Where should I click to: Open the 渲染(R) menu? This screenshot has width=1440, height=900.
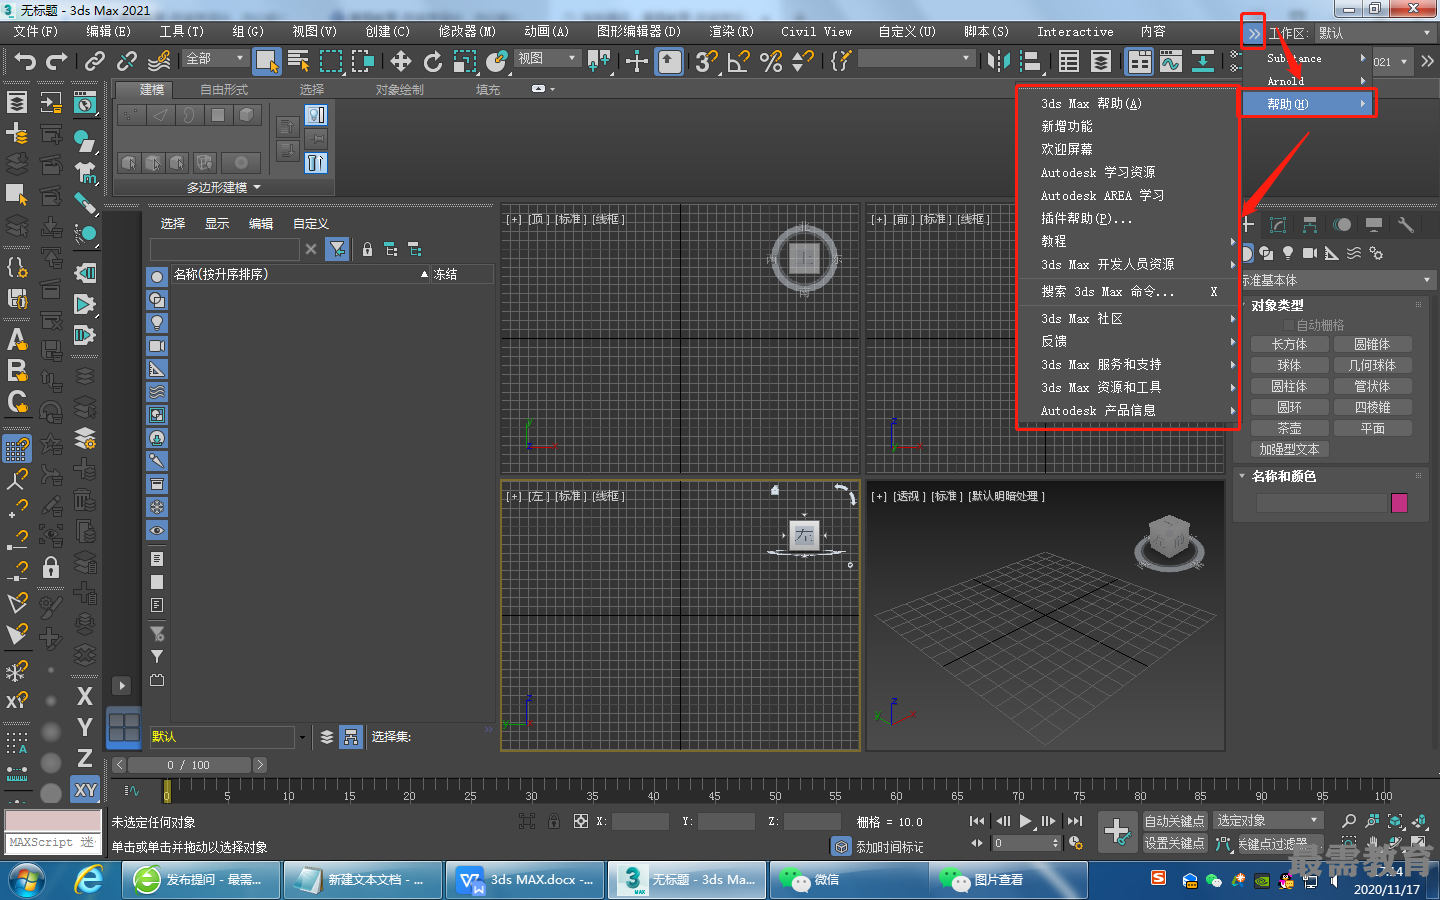pos(731,32)
